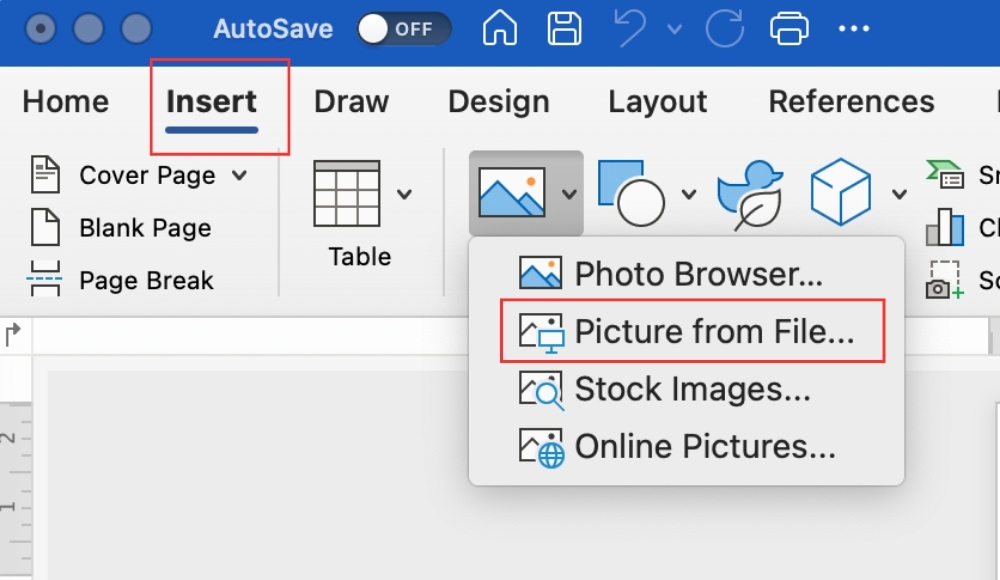Screen dimensions: 1000x580
Task: Click the Print icon in the title bar
Action: coord(789,29)
